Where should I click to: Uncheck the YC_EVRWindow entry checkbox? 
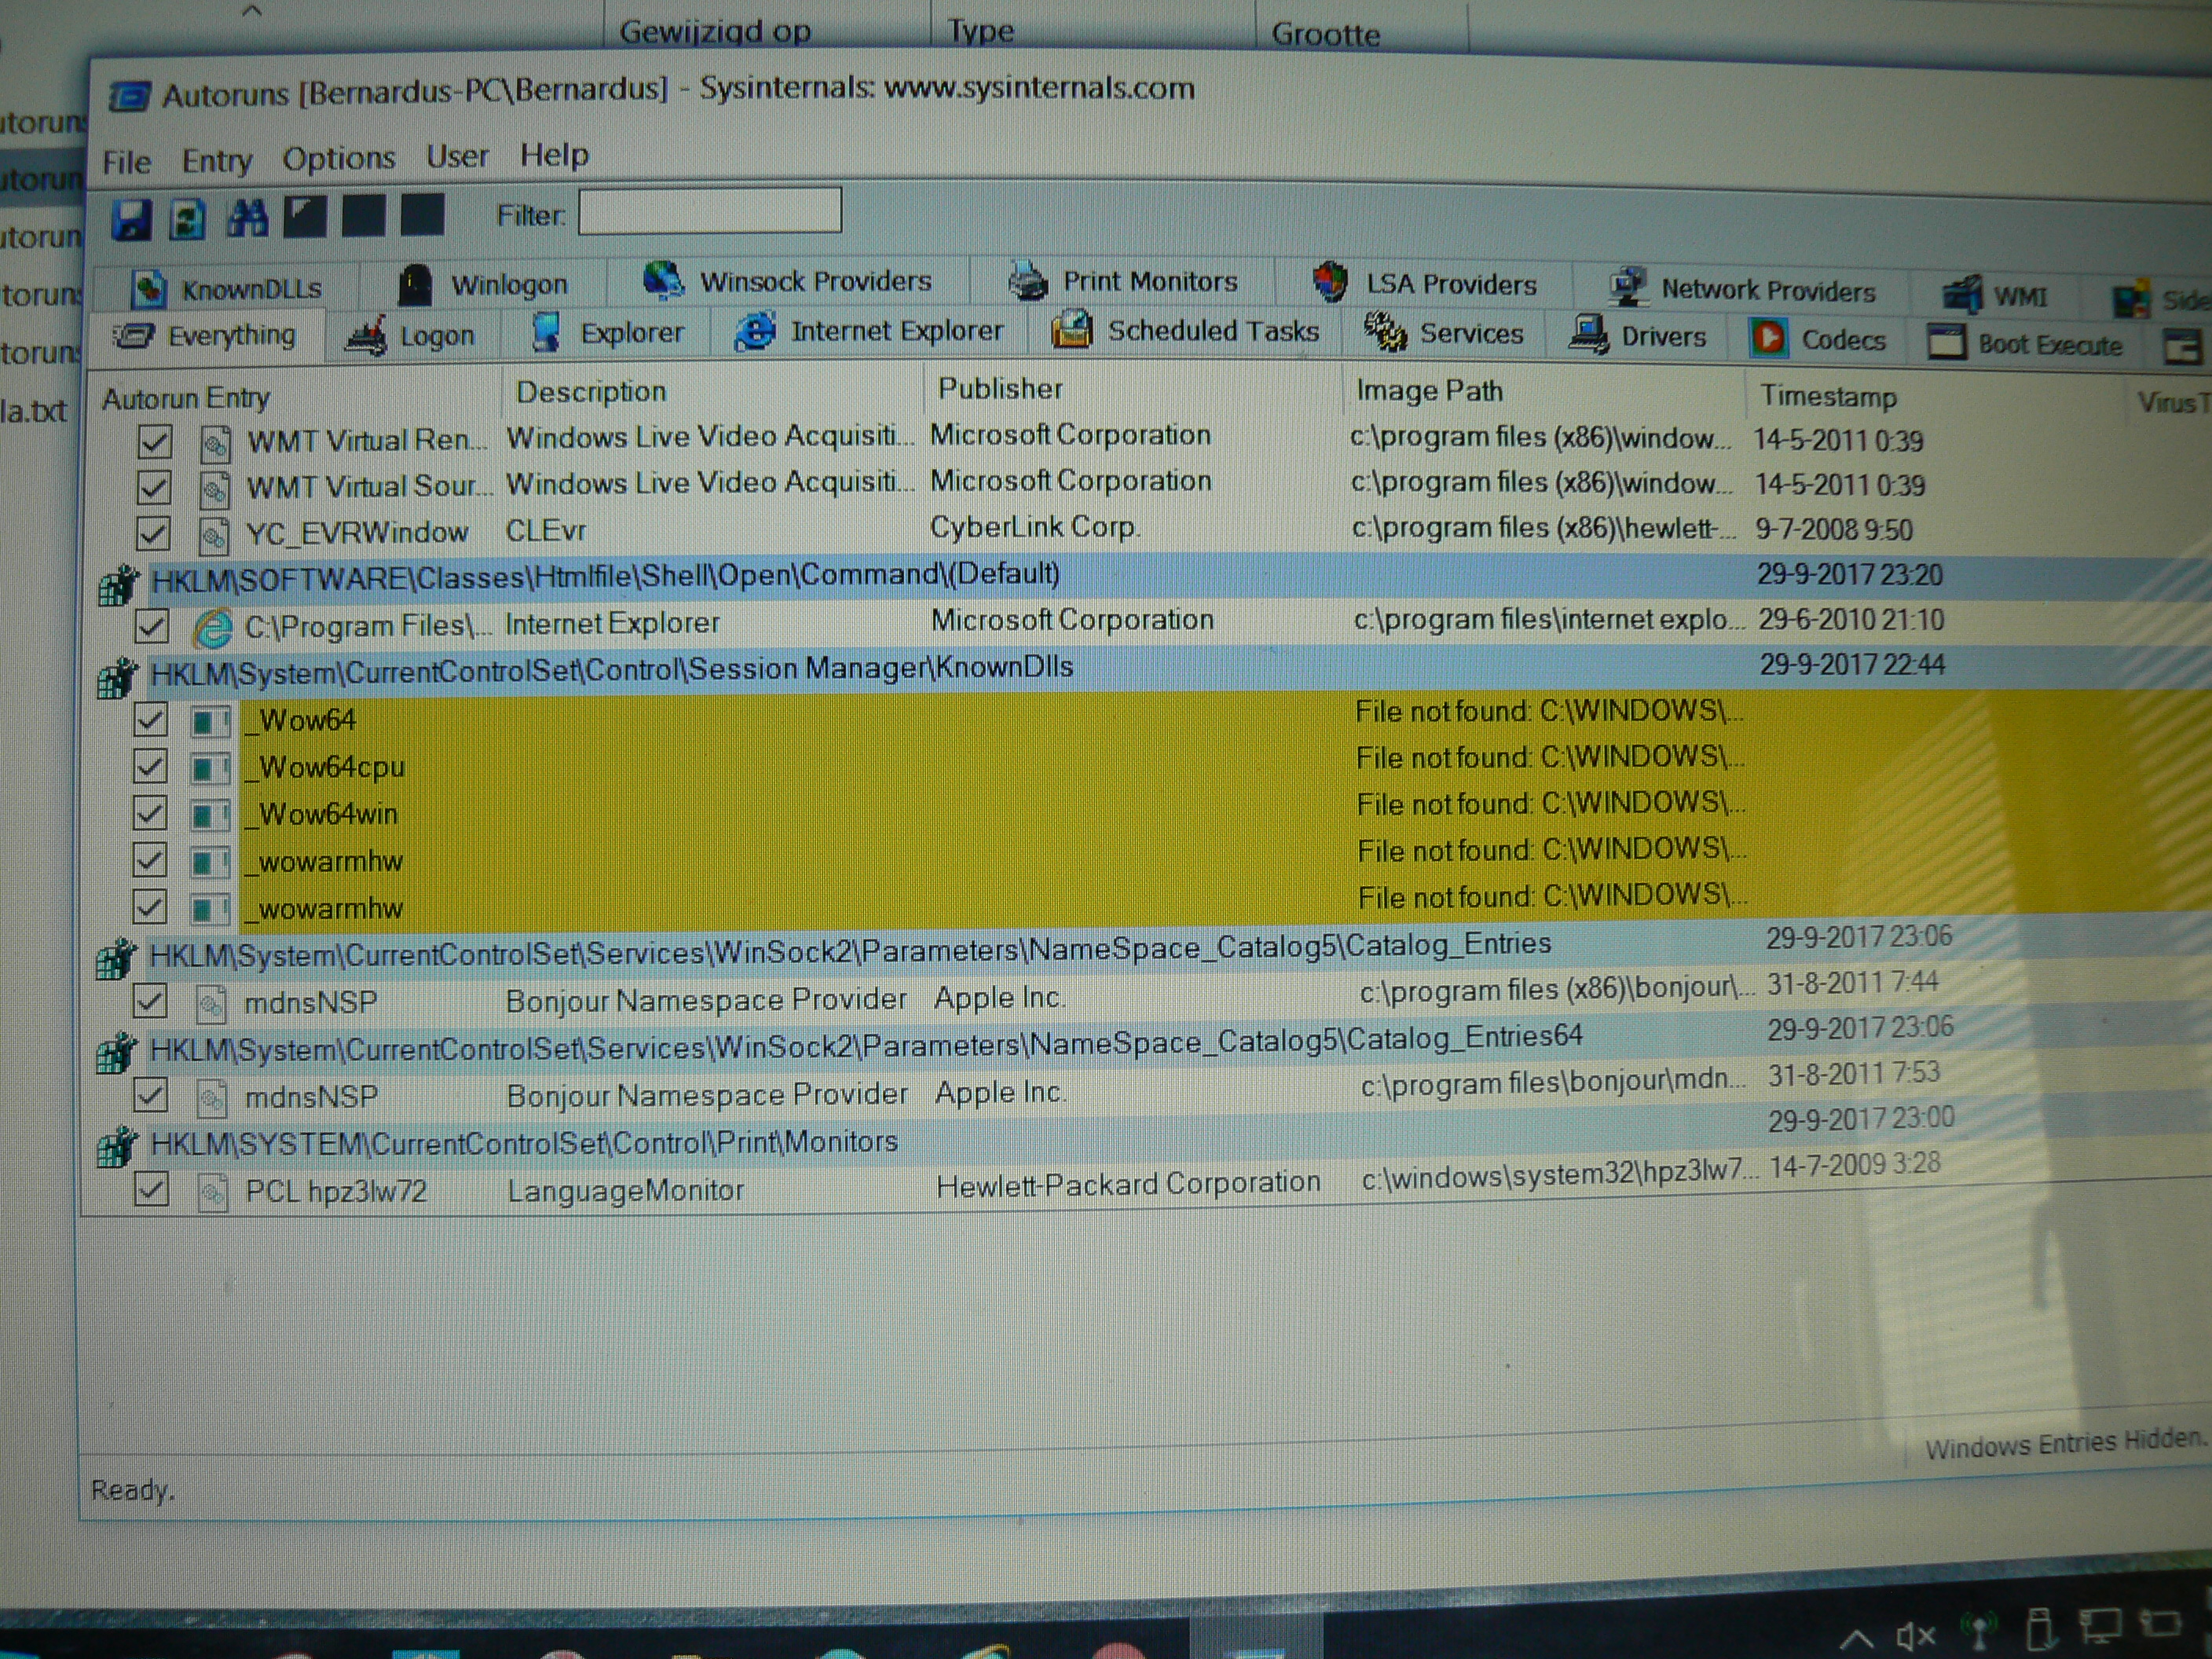(x=153, y=533)
